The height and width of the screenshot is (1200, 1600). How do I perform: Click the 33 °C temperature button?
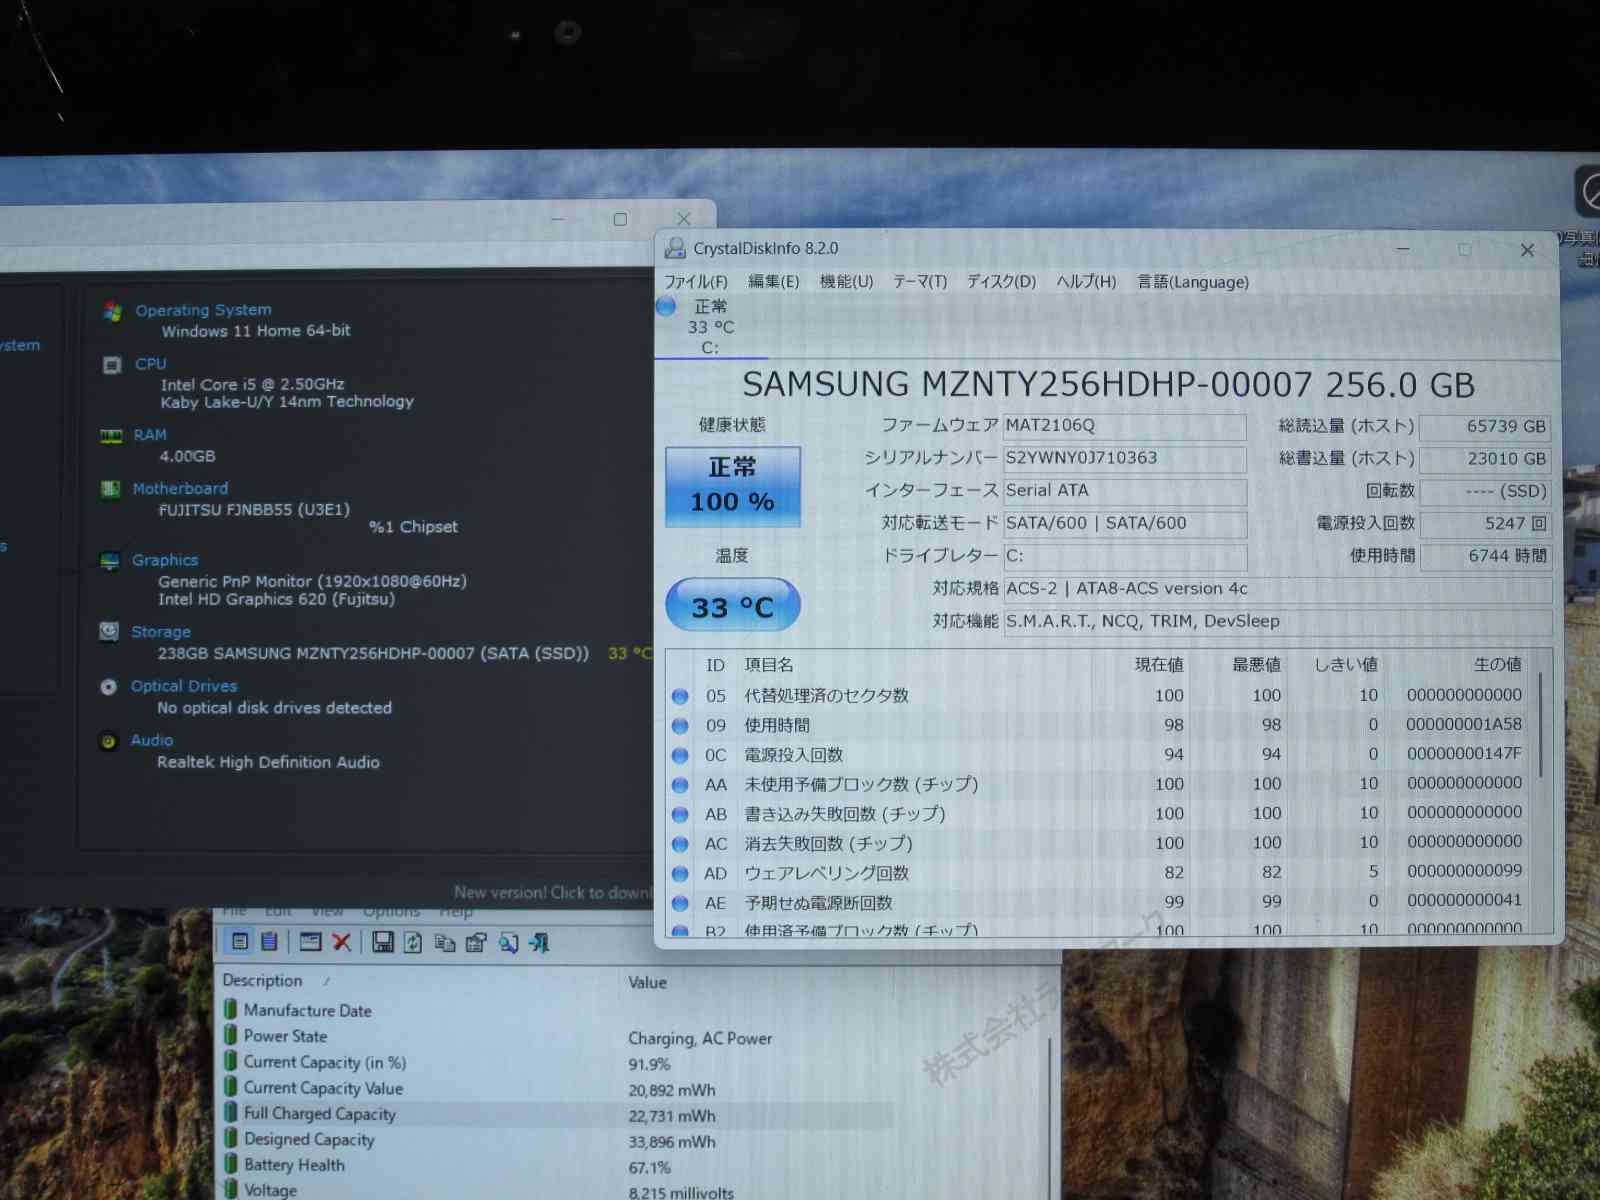(732, 606)
